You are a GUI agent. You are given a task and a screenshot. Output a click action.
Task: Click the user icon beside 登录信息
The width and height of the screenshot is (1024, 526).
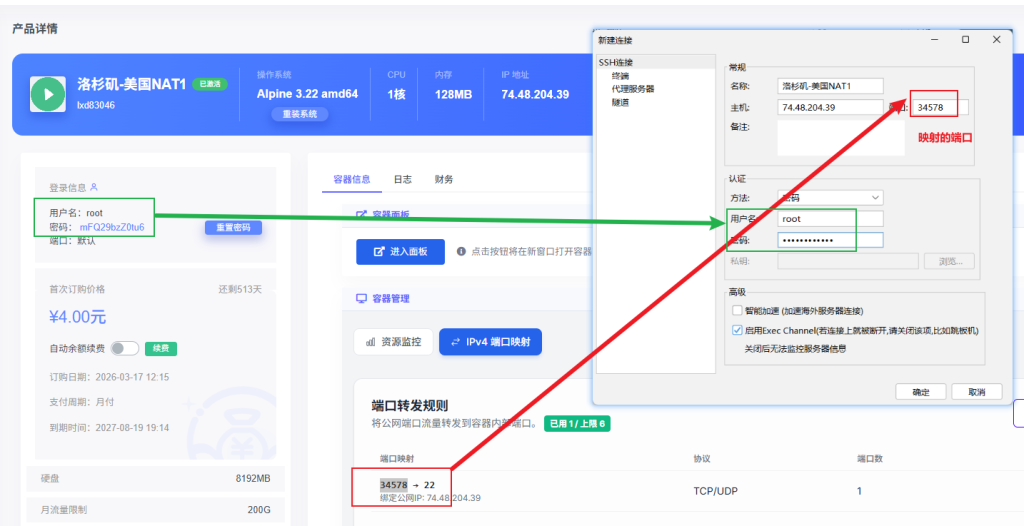(x=94, y=187)
